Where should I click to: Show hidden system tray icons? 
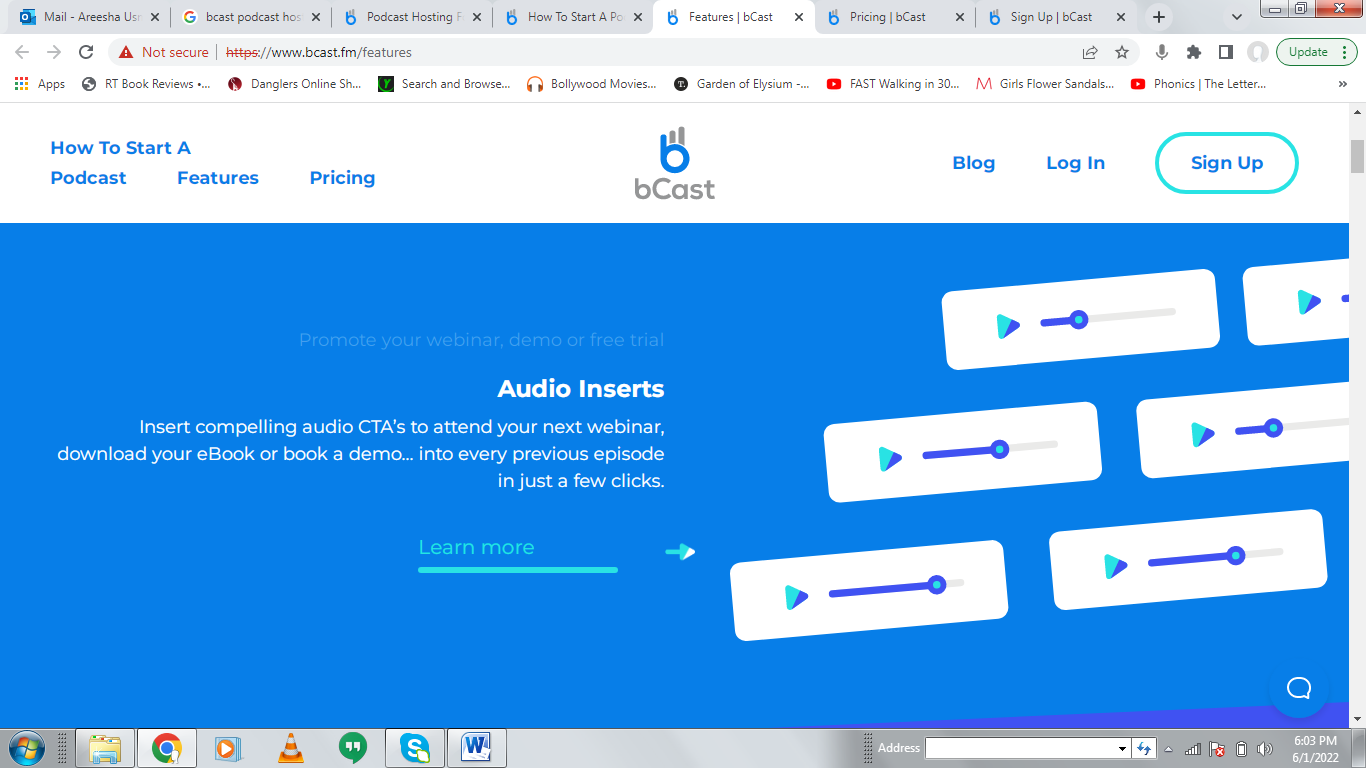(1168, 748)
